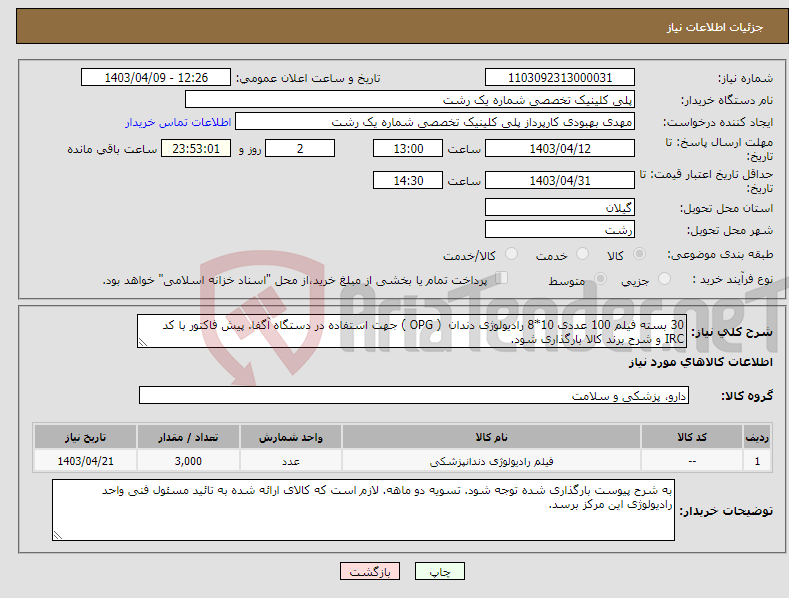Click the remaining days field showing 2
This screenshot has width=789, height=598.
click(300, 148)
